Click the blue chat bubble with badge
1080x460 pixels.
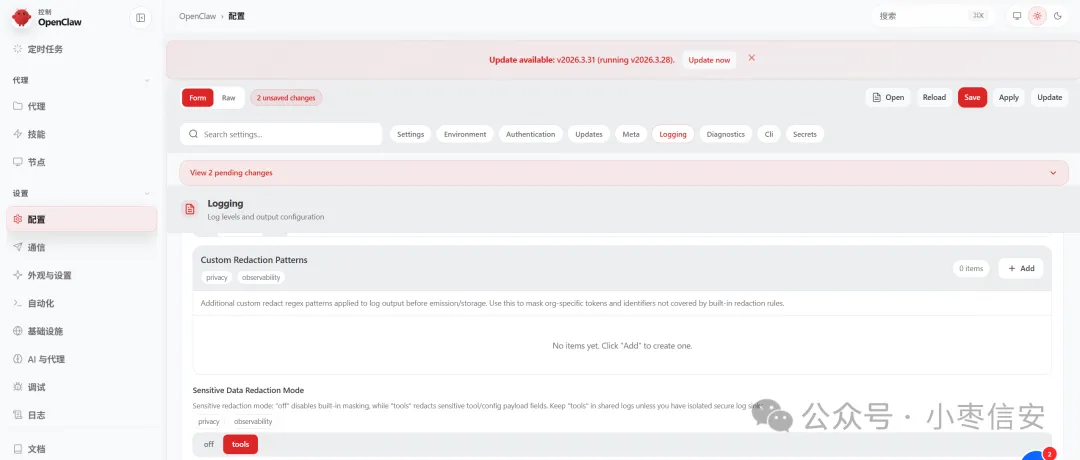[x=1036, y=456]
